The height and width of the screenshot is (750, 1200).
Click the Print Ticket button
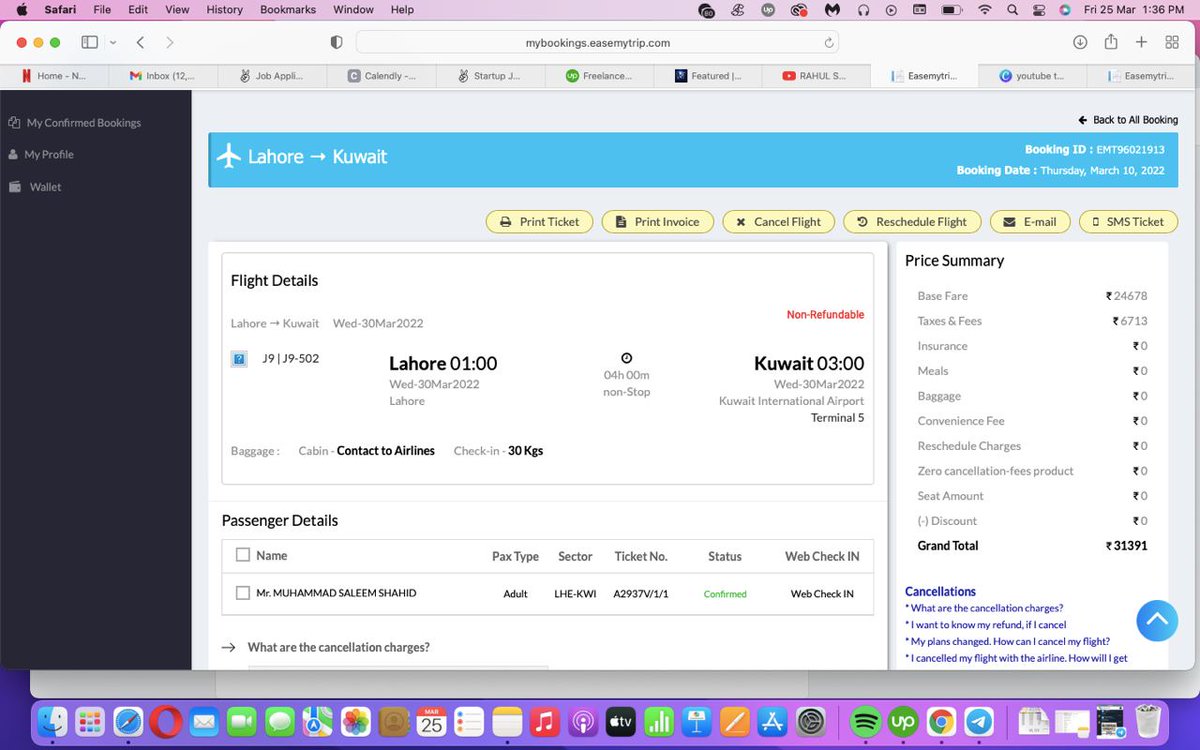click(540, 222)
